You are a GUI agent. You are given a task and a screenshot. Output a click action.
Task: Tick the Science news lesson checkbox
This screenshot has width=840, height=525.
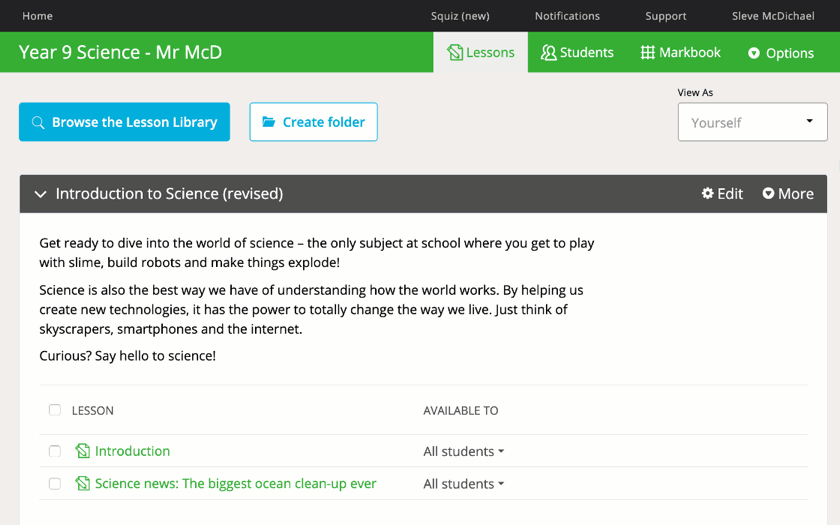coord(55,484)
